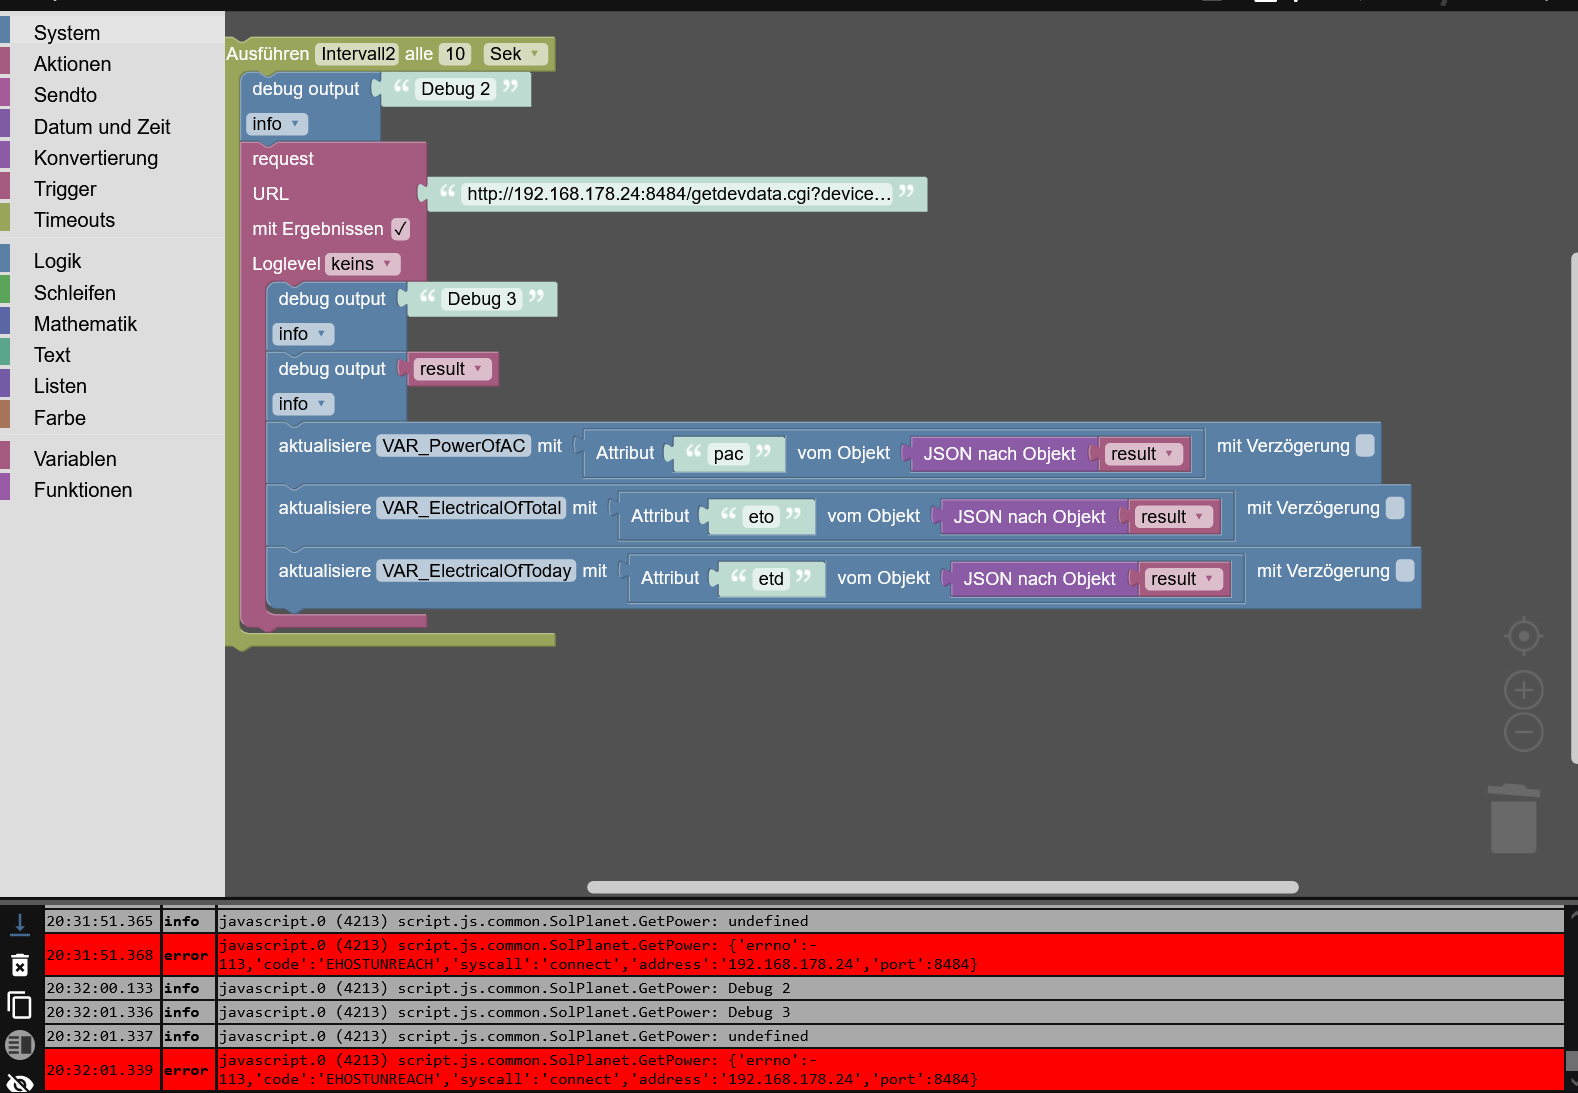
Task: Enable 'mit Verzögerung' for VAR_ElectricalOfToday
Action: click(1405, 570)
